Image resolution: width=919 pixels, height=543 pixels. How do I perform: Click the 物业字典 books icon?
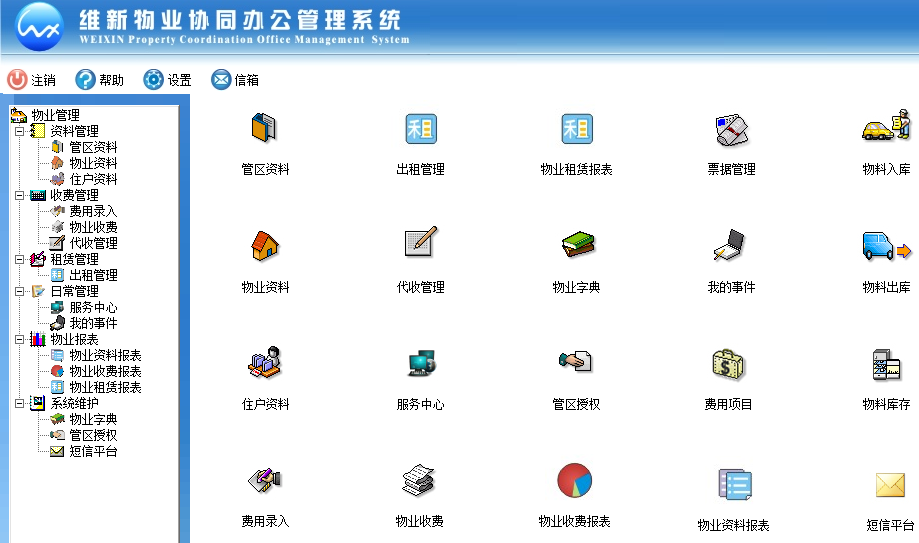[x=576, y=244]
